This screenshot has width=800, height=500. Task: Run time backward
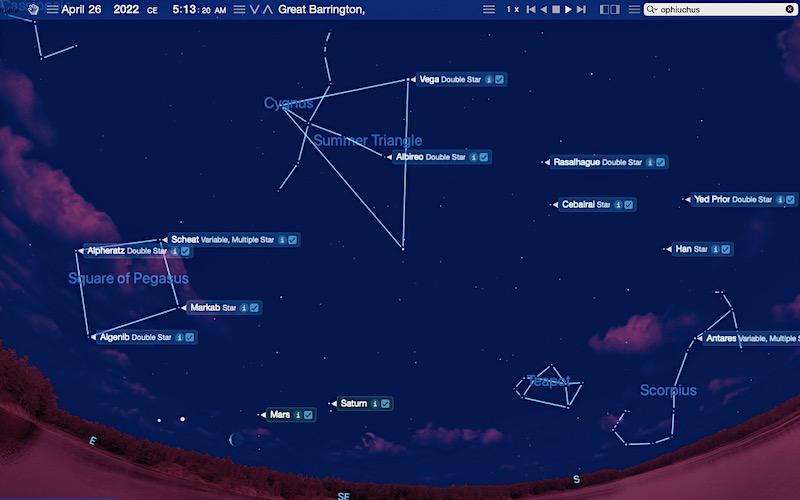[x=543, y=9]
